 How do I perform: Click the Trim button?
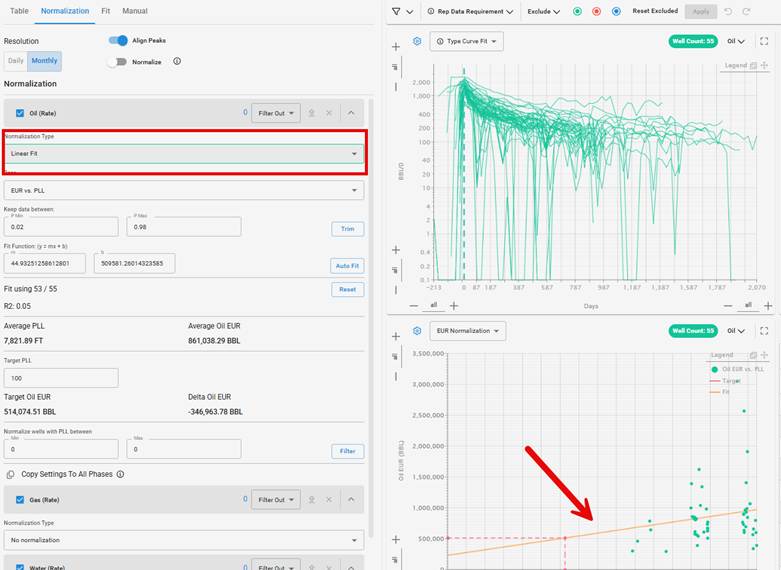pos(347,229)
